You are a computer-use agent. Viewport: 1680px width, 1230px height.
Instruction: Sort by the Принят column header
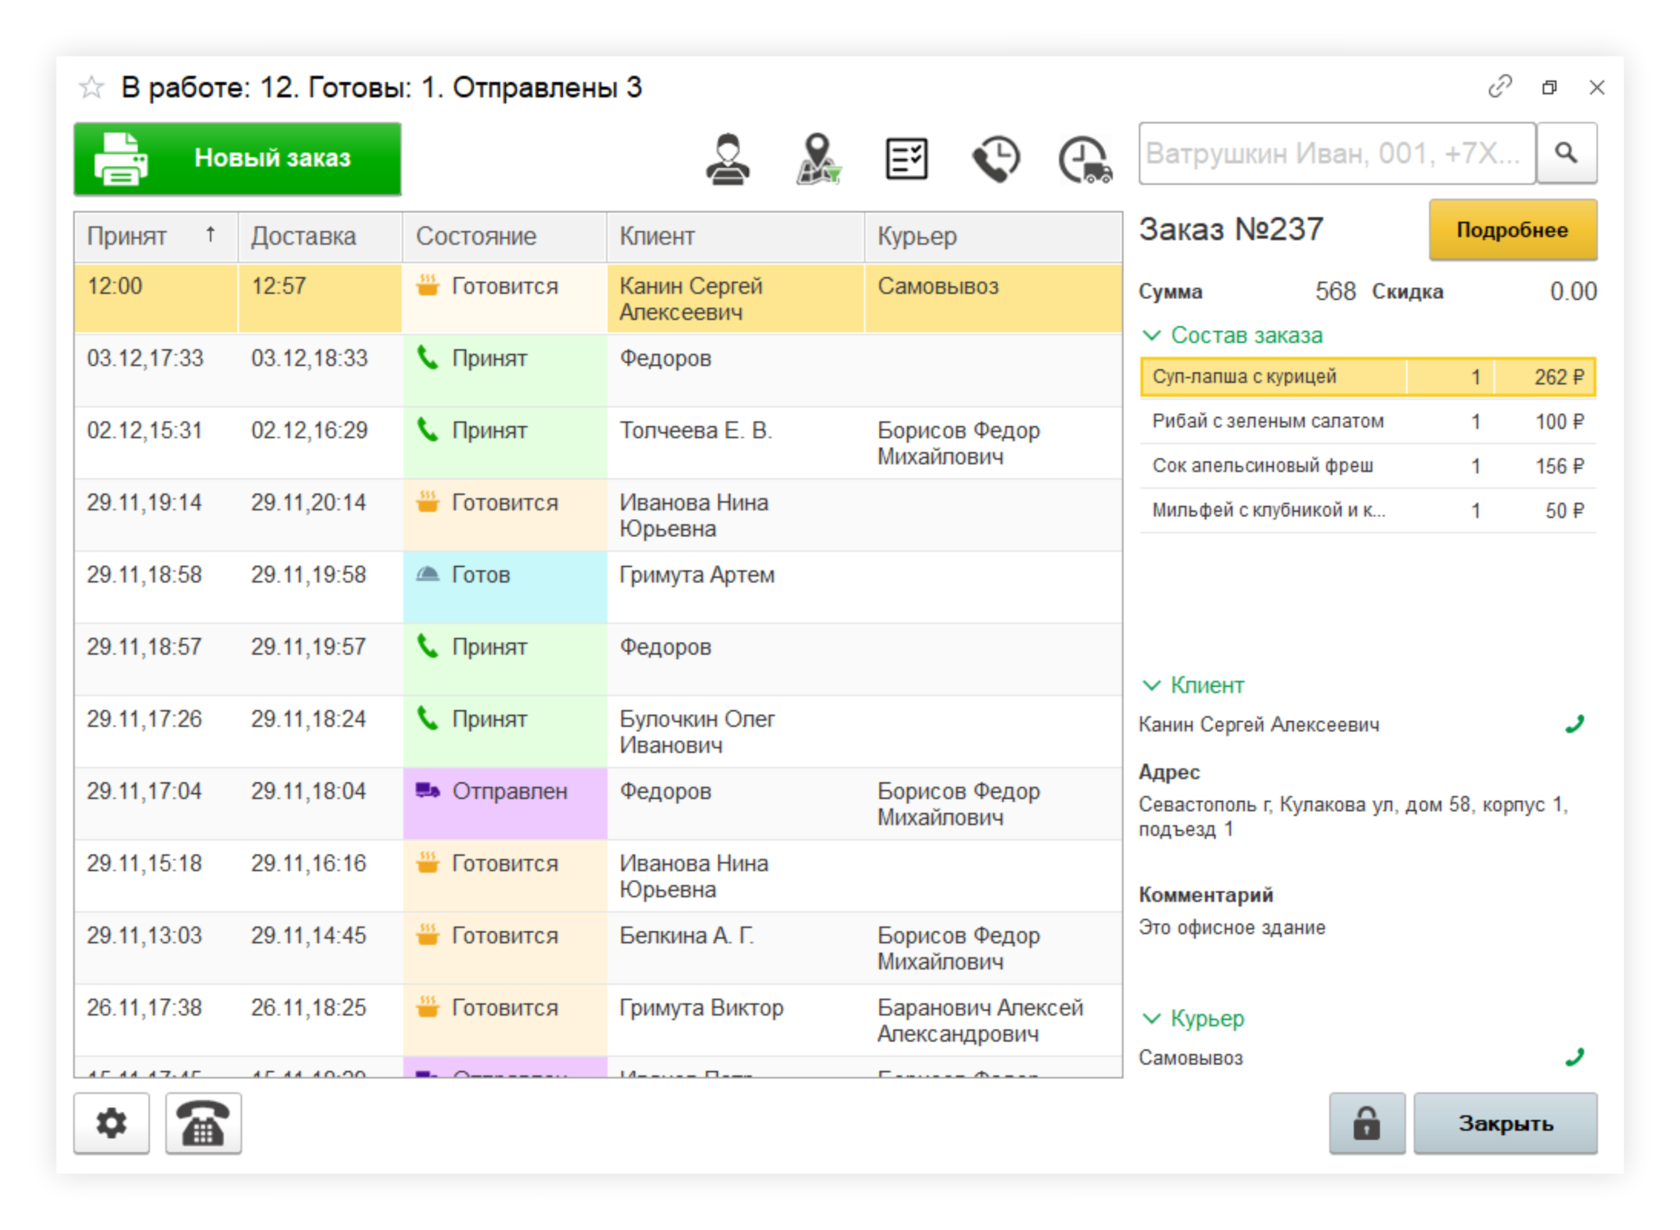click(x=156, y=237)
